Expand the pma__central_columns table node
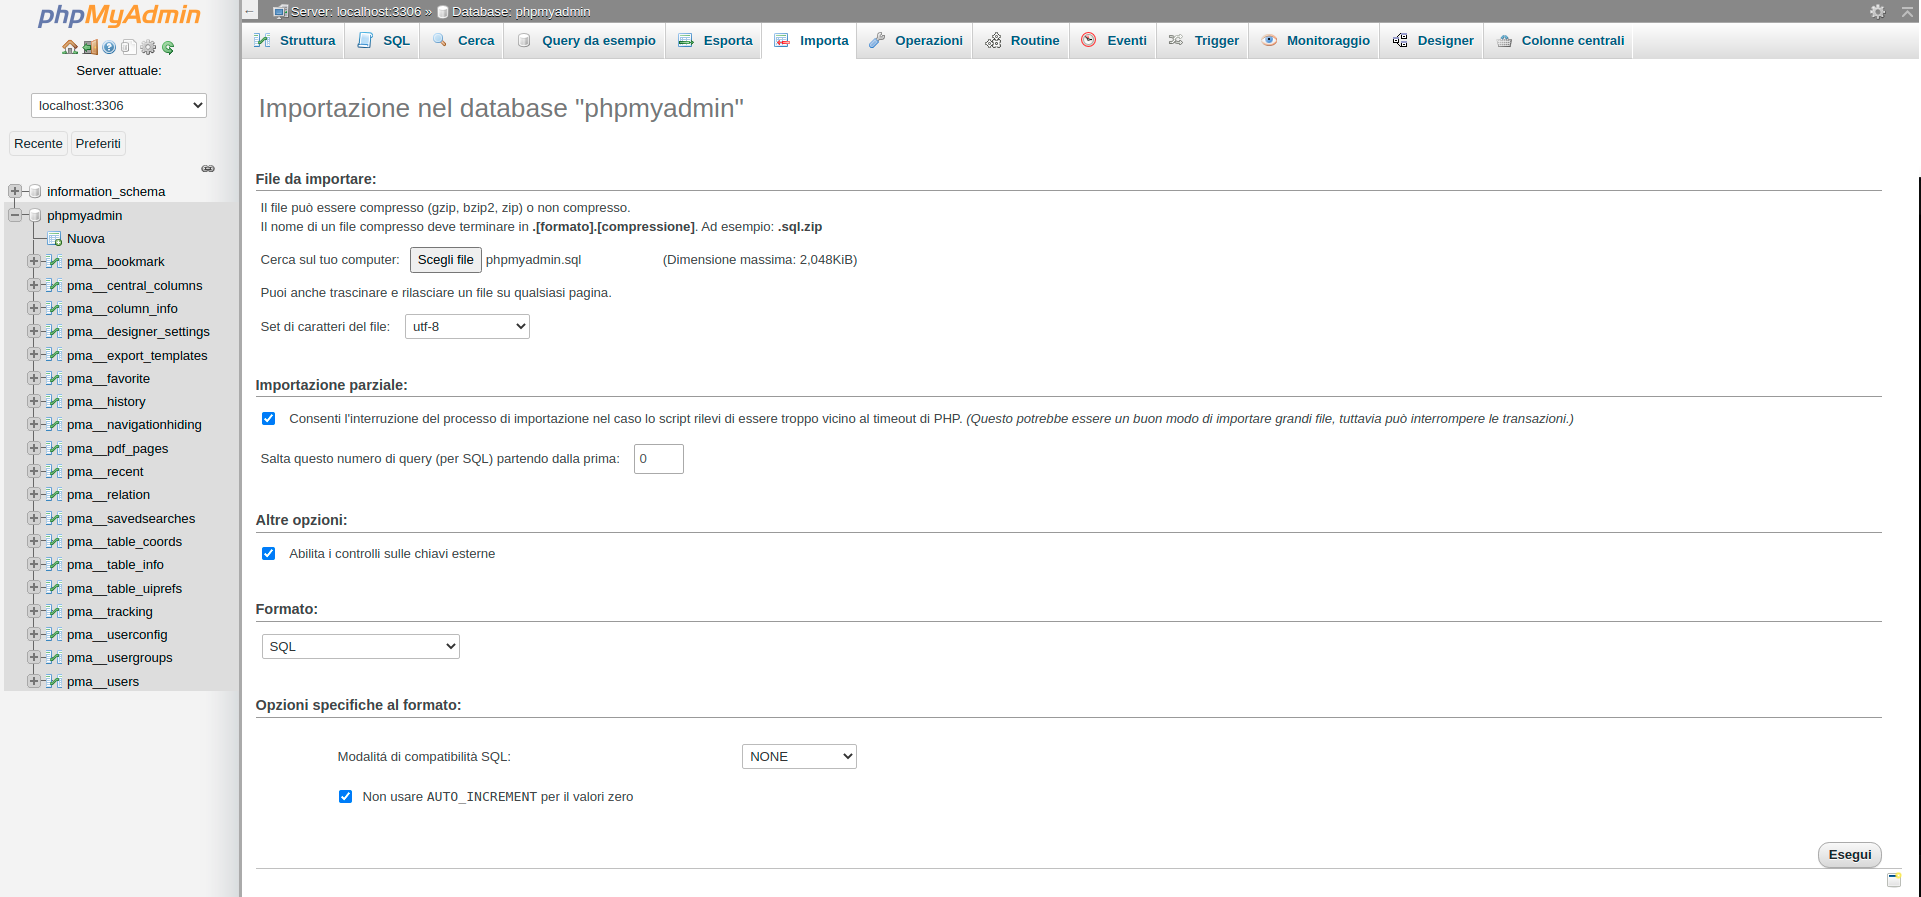 [34, 285]
